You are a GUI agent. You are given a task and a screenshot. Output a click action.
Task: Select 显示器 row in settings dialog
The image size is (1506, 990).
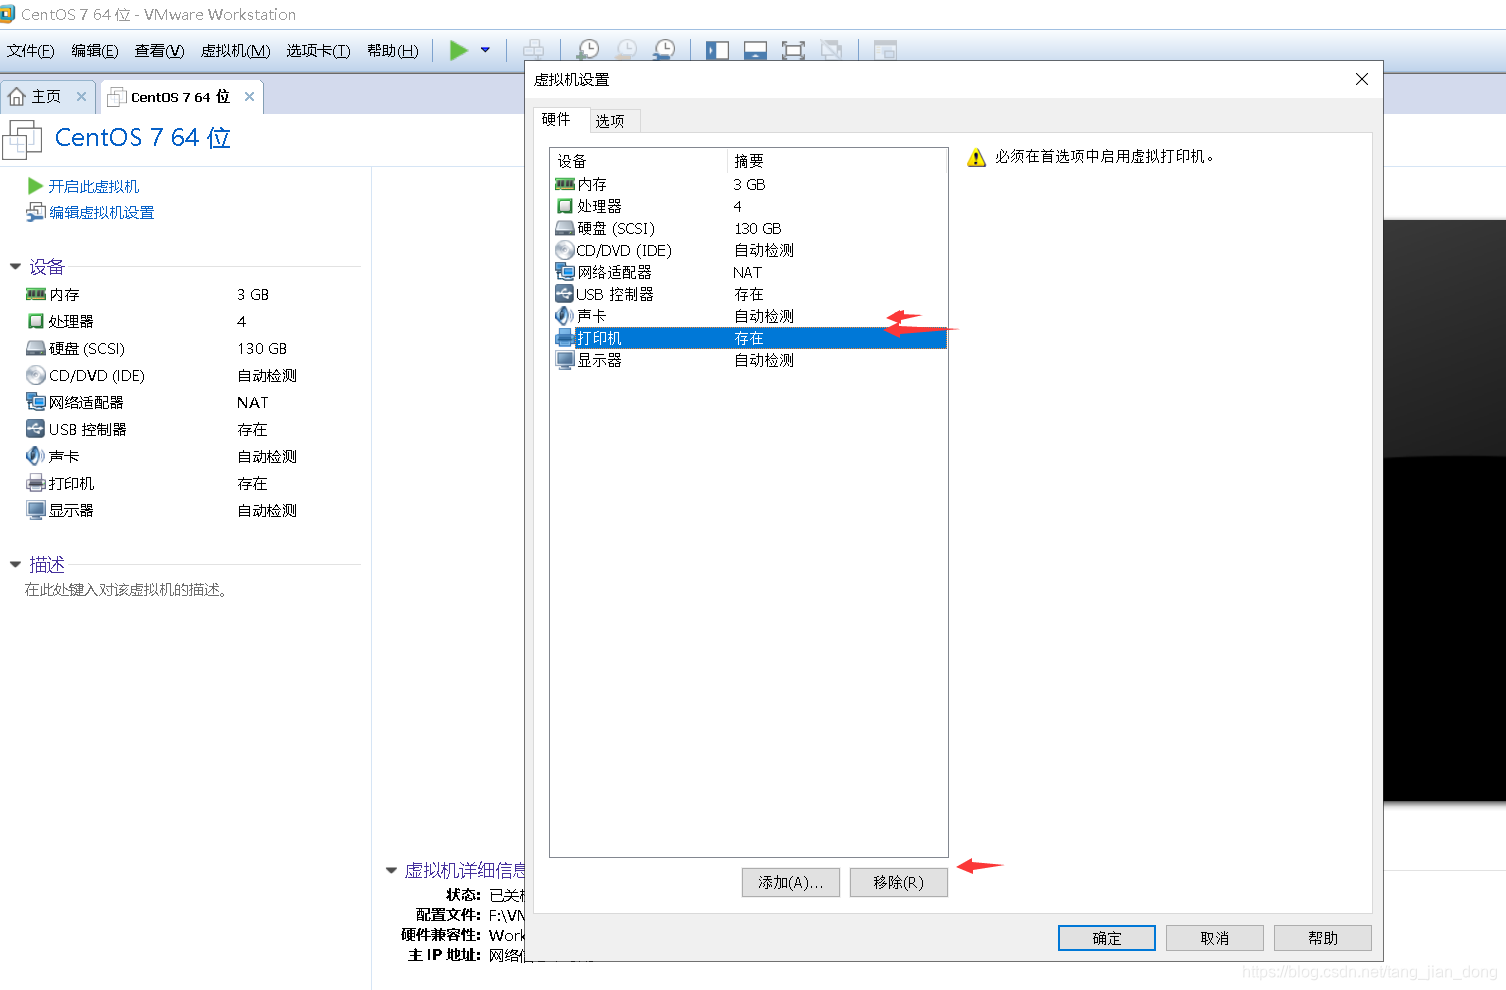[748, 360]
